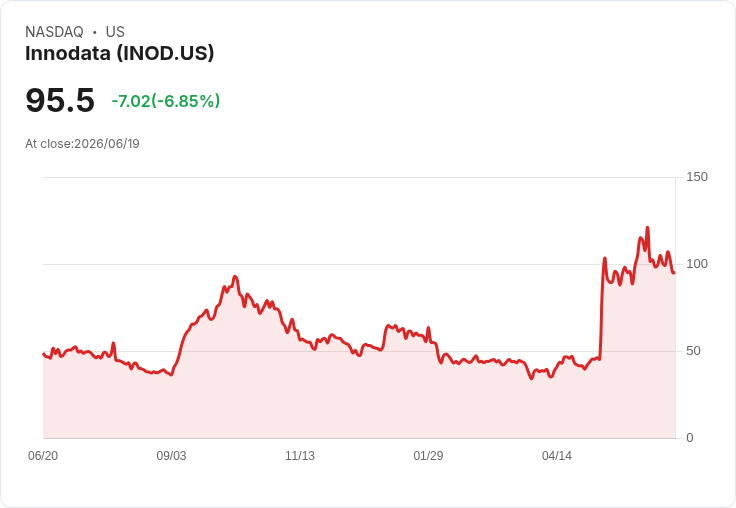Click the NASDAQ exchange label
This screenshot has width=736, height=508.
(x=54, y=32)
